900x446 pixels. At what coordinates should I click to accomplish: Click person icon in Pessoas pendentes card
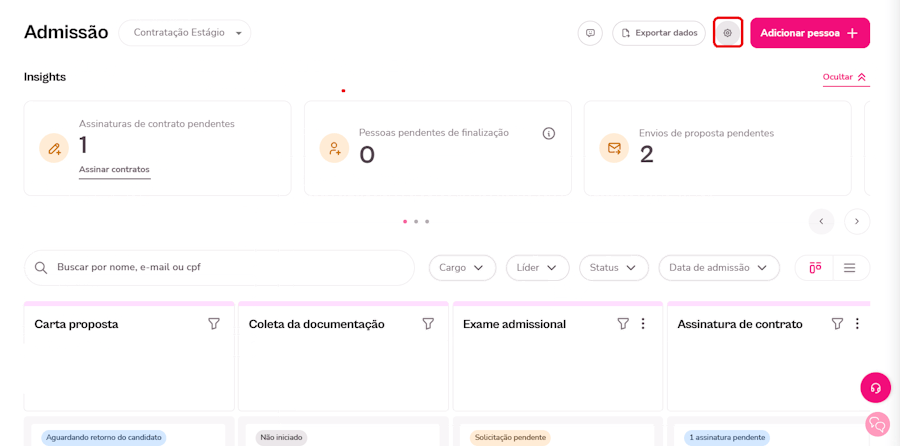point(334,149)
